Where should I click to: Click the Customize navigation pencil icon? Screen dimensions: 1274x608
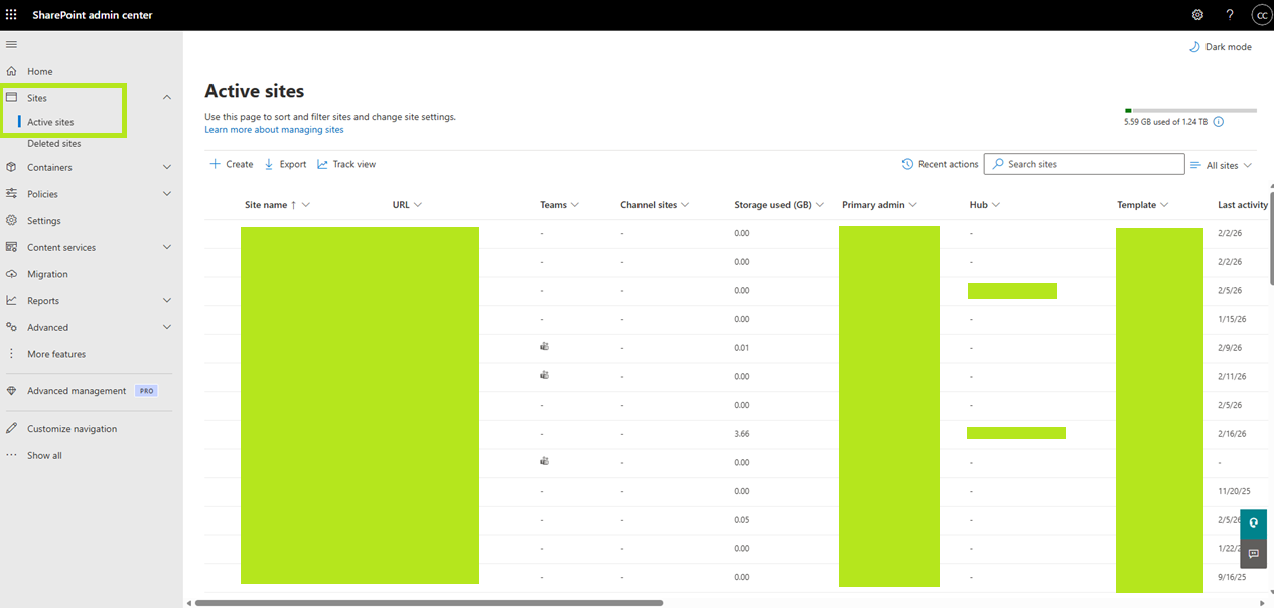(12, 428)
